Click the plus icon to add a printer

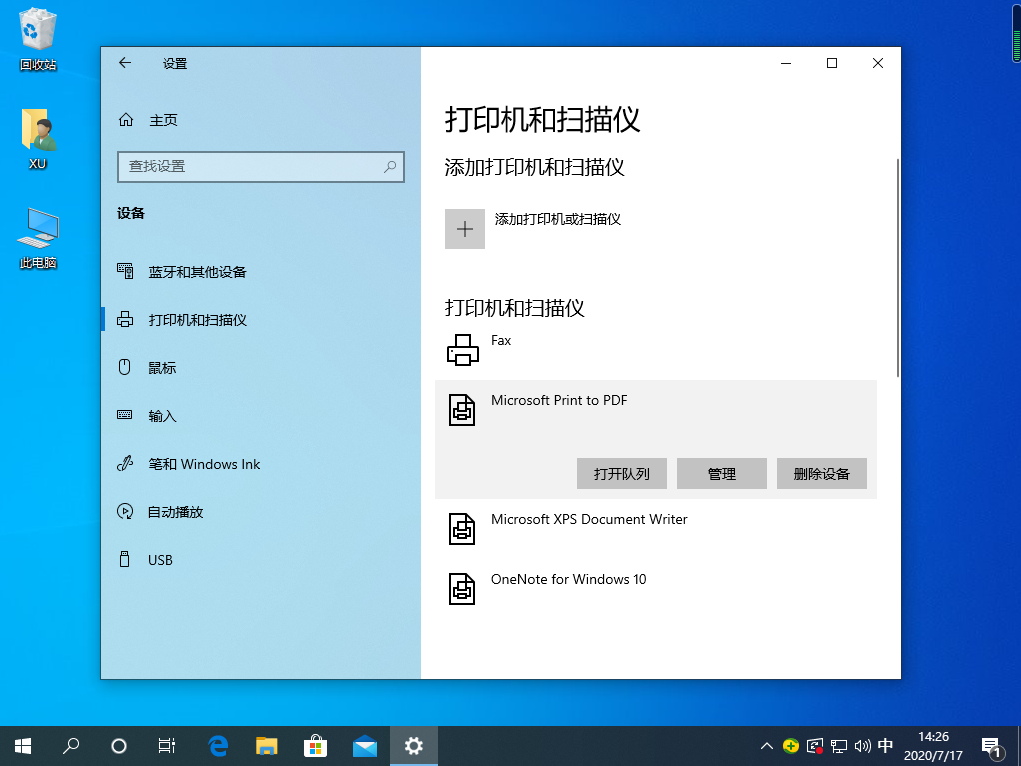(465, 229)
